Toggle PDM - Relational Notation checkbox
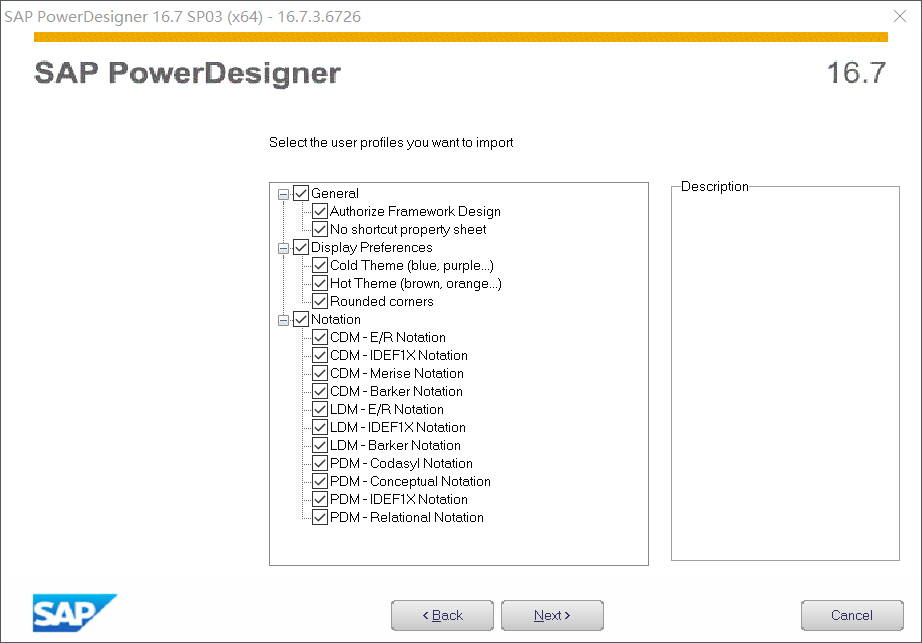This screenshot has height=643, width=922. (320, 517)
